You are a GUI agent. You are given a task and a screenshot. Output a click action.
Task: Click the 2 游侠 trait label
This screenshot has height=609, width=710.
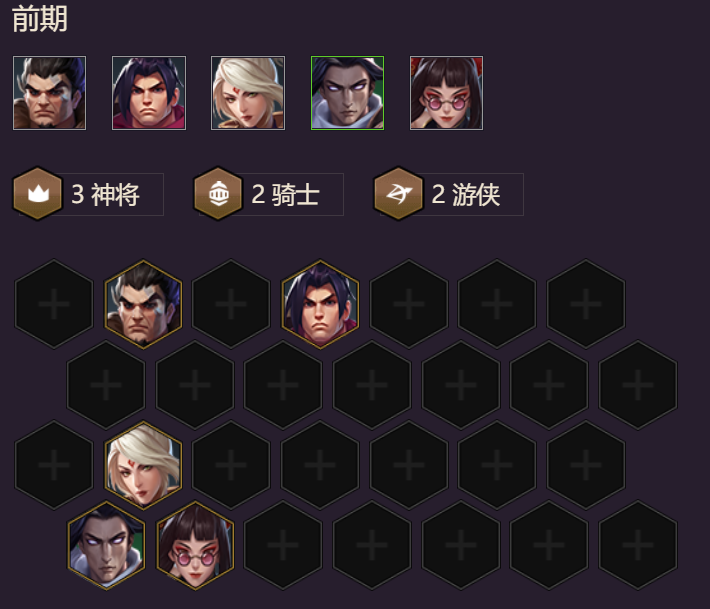click(465, 195)
